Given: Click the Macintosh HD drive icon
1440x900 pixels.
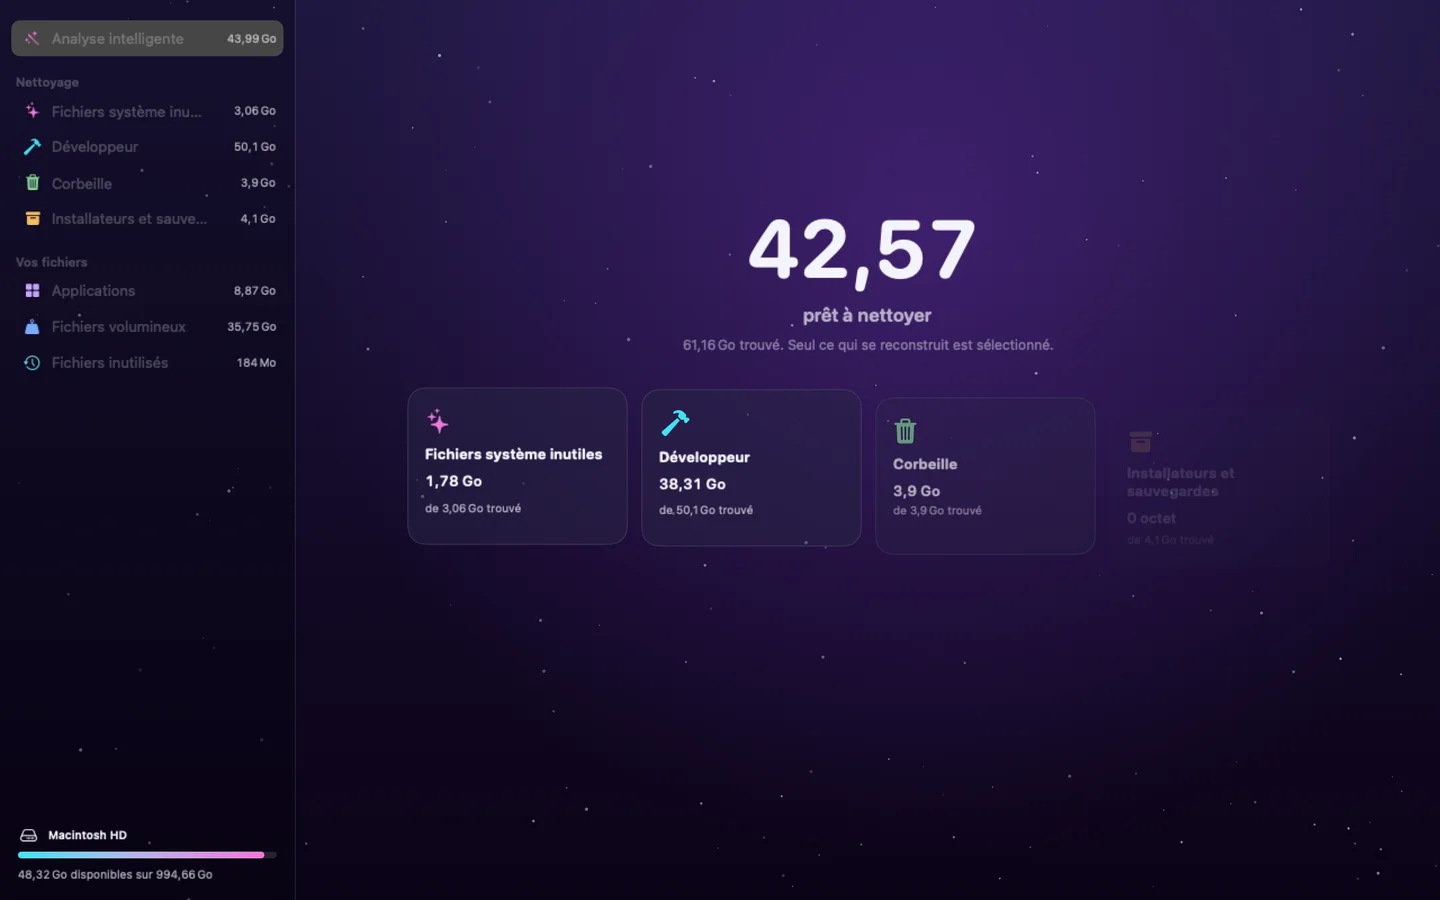Looking at the screenshot, I should pyautogui.click(x=28, y=835).
